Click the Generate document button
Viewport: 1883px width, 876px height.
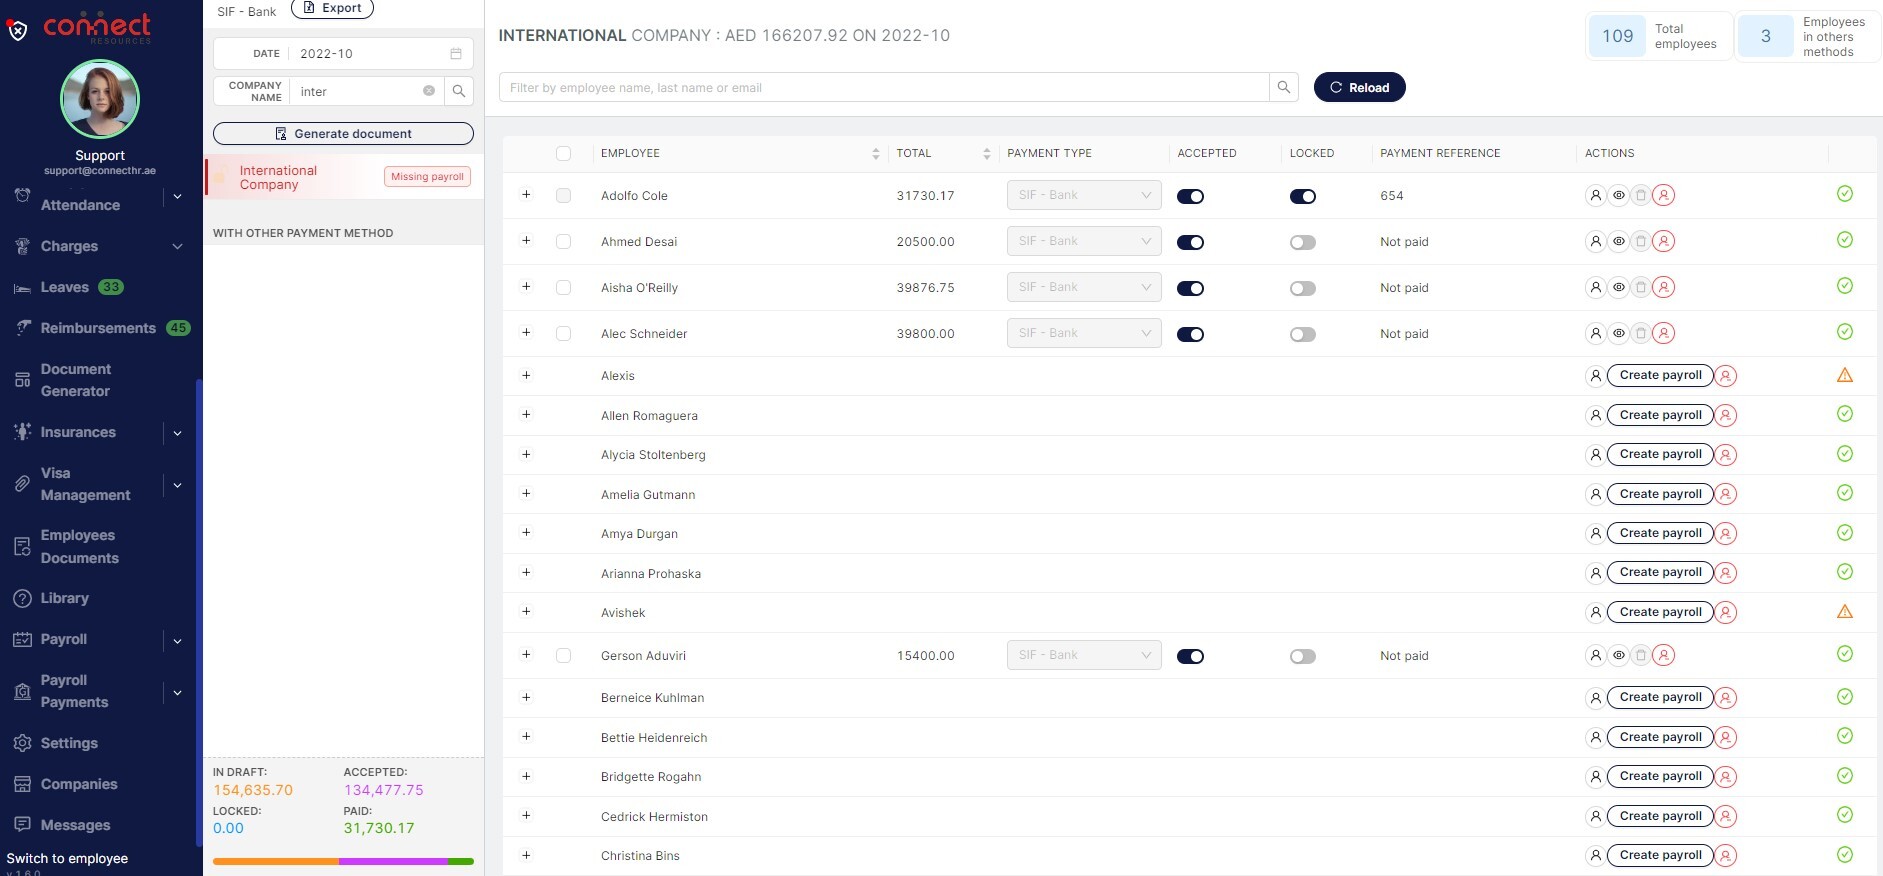point(343,133)
